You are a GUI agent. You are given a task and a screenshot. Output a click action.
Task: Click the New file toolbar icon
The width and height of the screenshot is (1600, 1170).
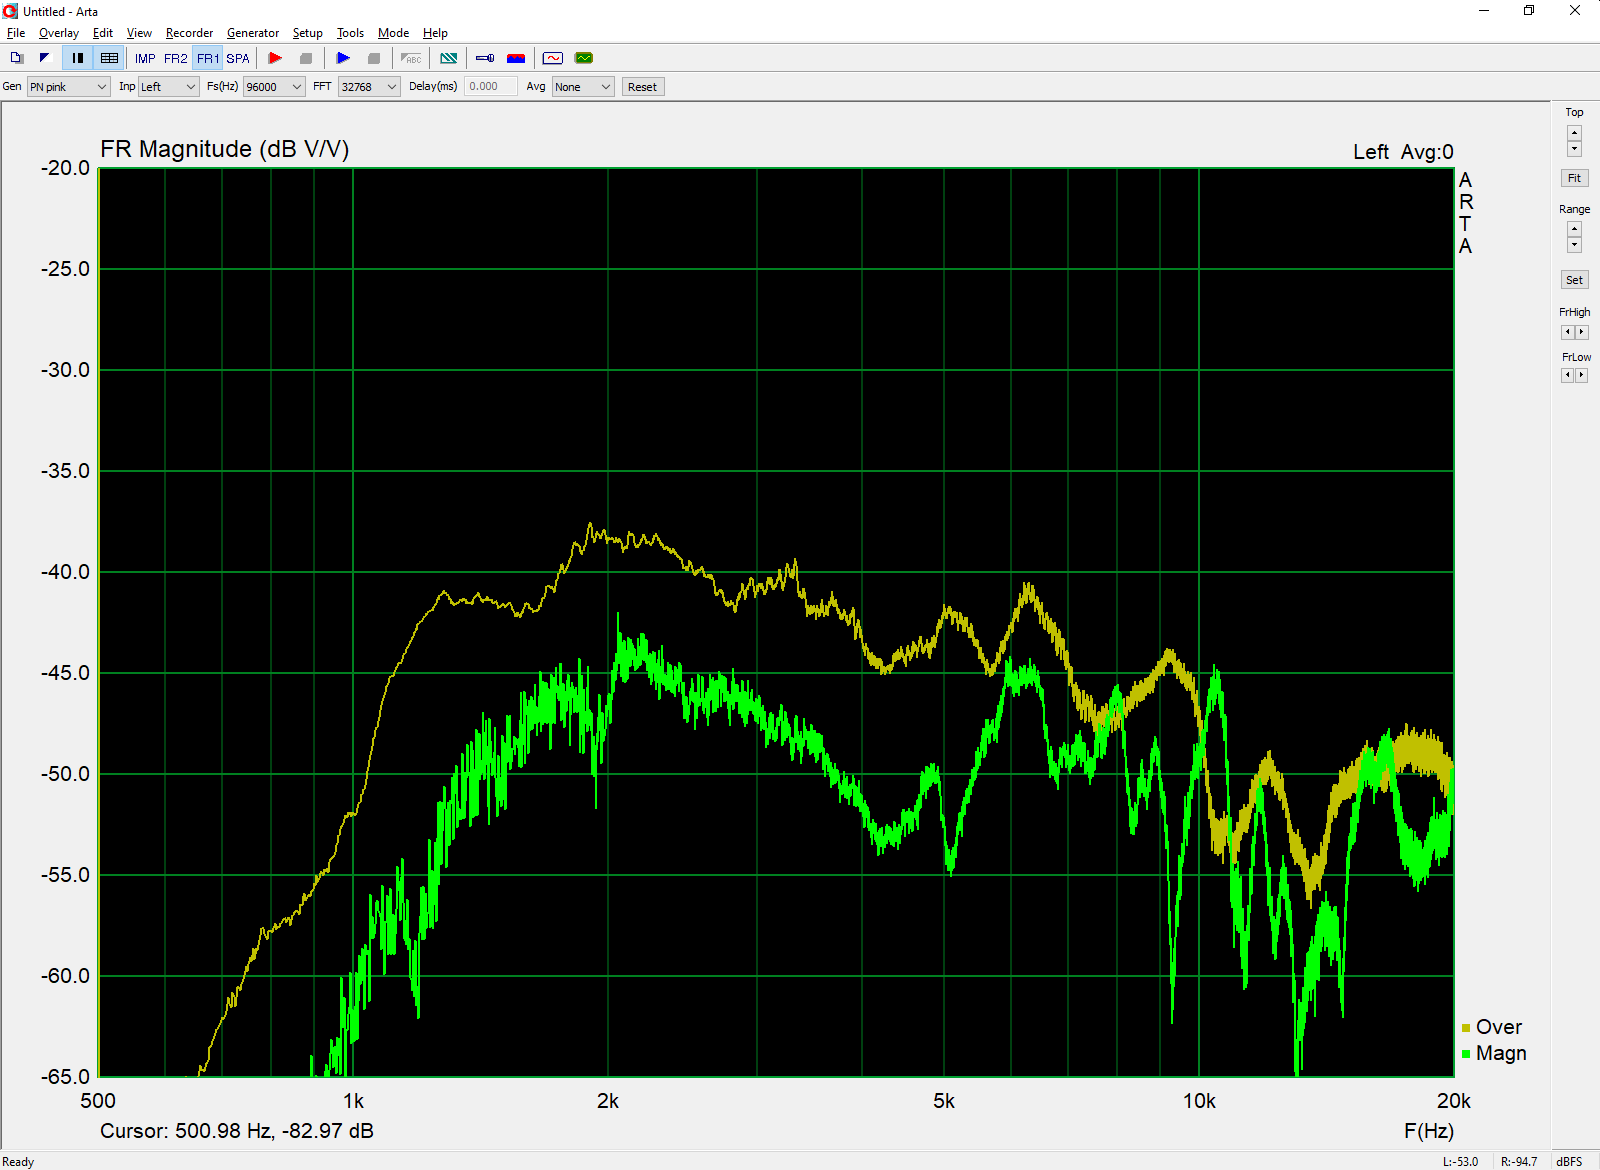point(17,58)
